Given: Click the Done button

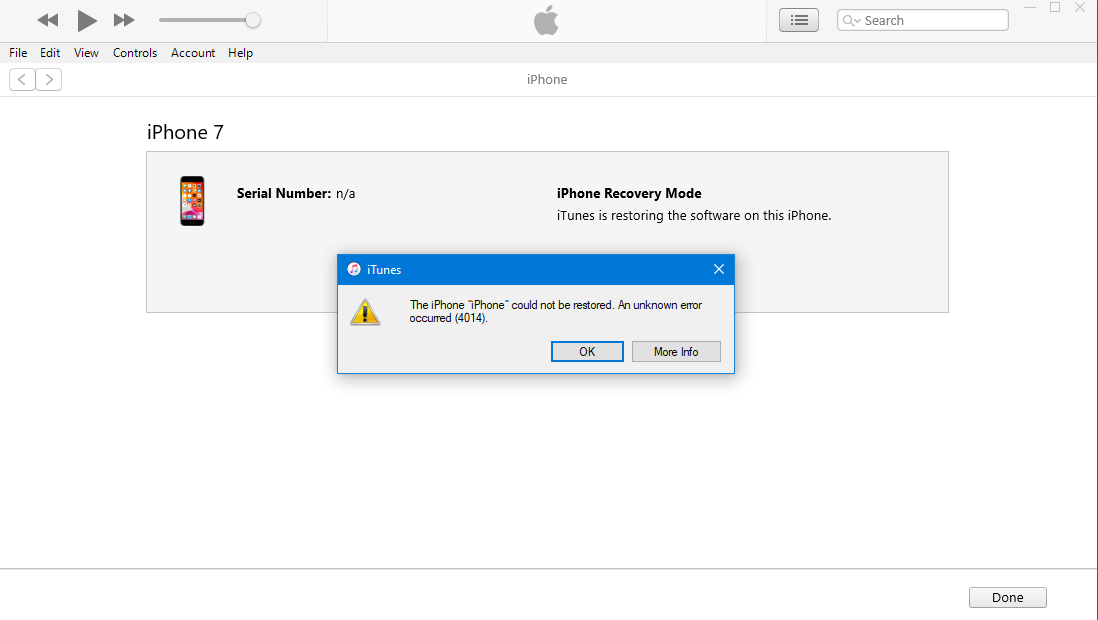Looking at the screenshot, I should pyautogui.click(x=1008, y=598).
